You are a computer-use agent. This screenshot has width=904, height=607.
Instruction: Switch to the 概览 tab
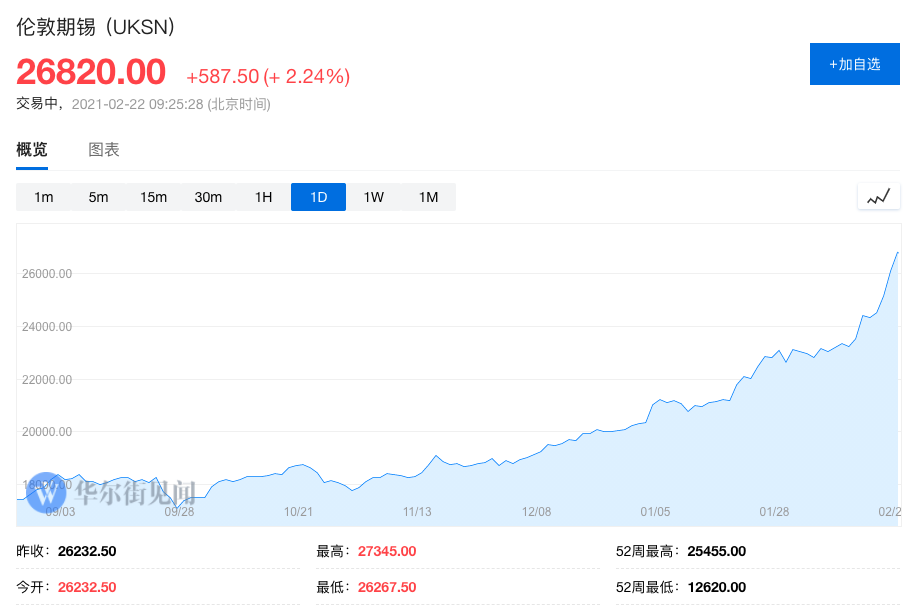click(32, 150)
